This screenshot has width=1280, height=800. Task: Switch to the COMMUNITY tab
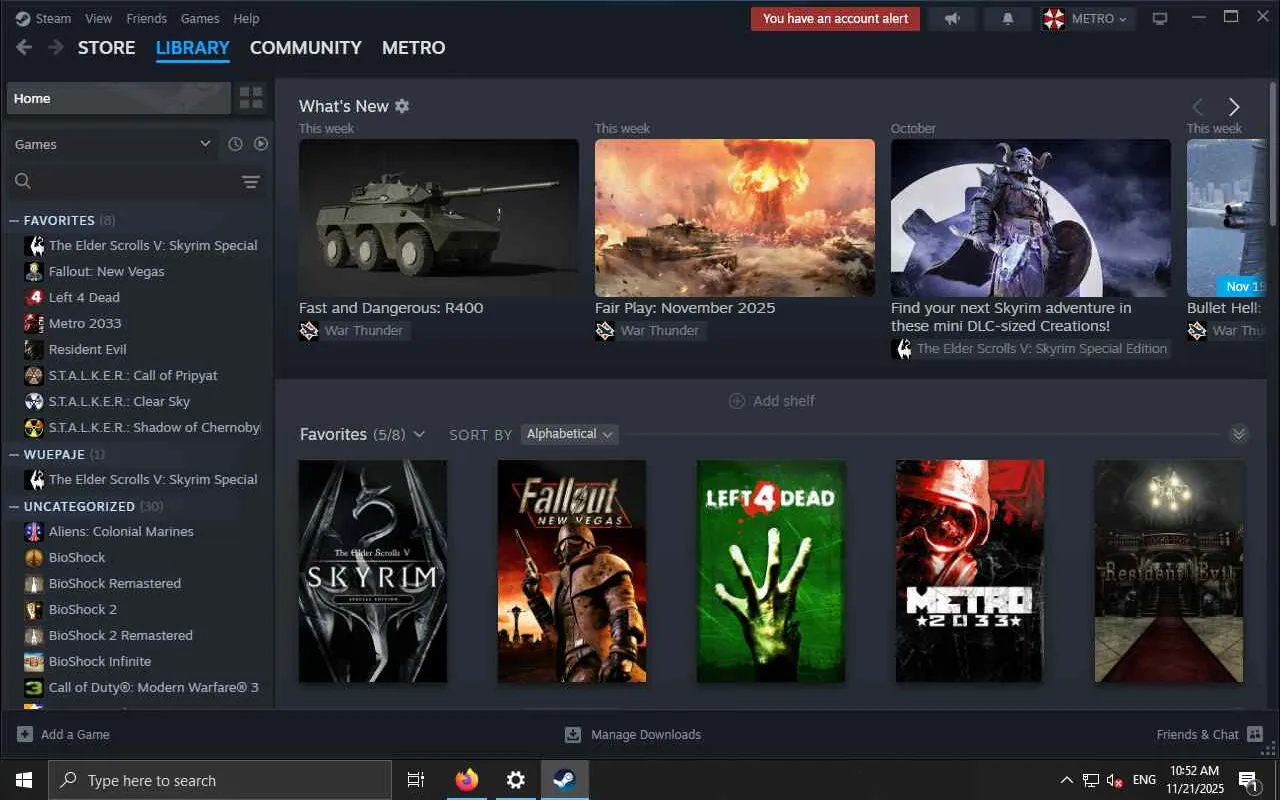[306, 48]
